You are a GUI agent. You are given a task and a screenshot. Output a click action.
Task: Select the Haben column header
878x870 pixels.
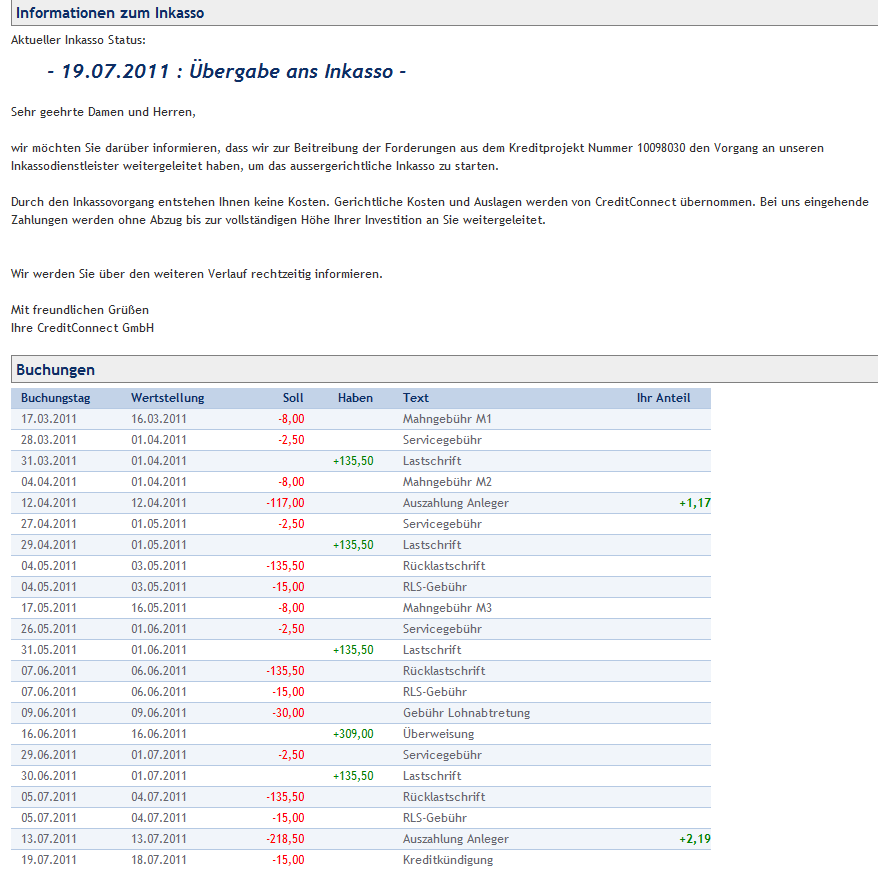(355, 398)
